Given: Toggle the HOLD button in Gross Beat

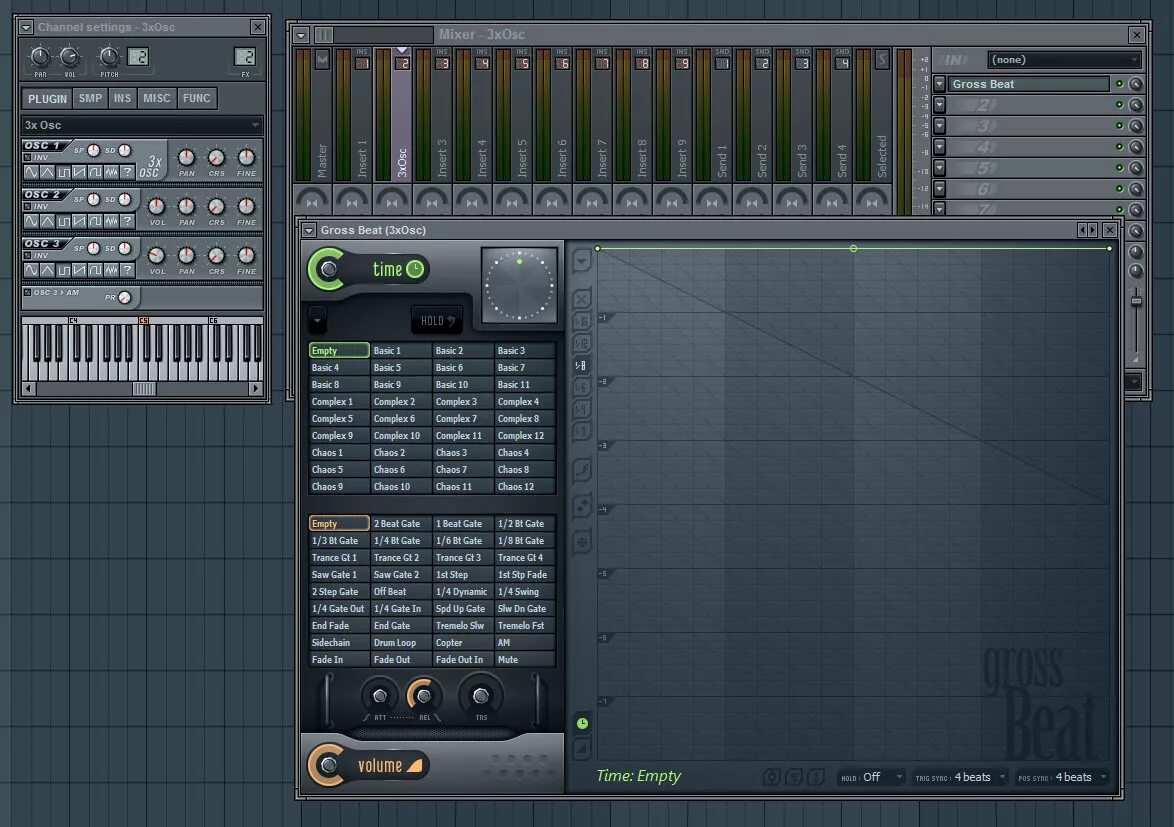Looking at the screenshot, I should [x=437, y=320].
